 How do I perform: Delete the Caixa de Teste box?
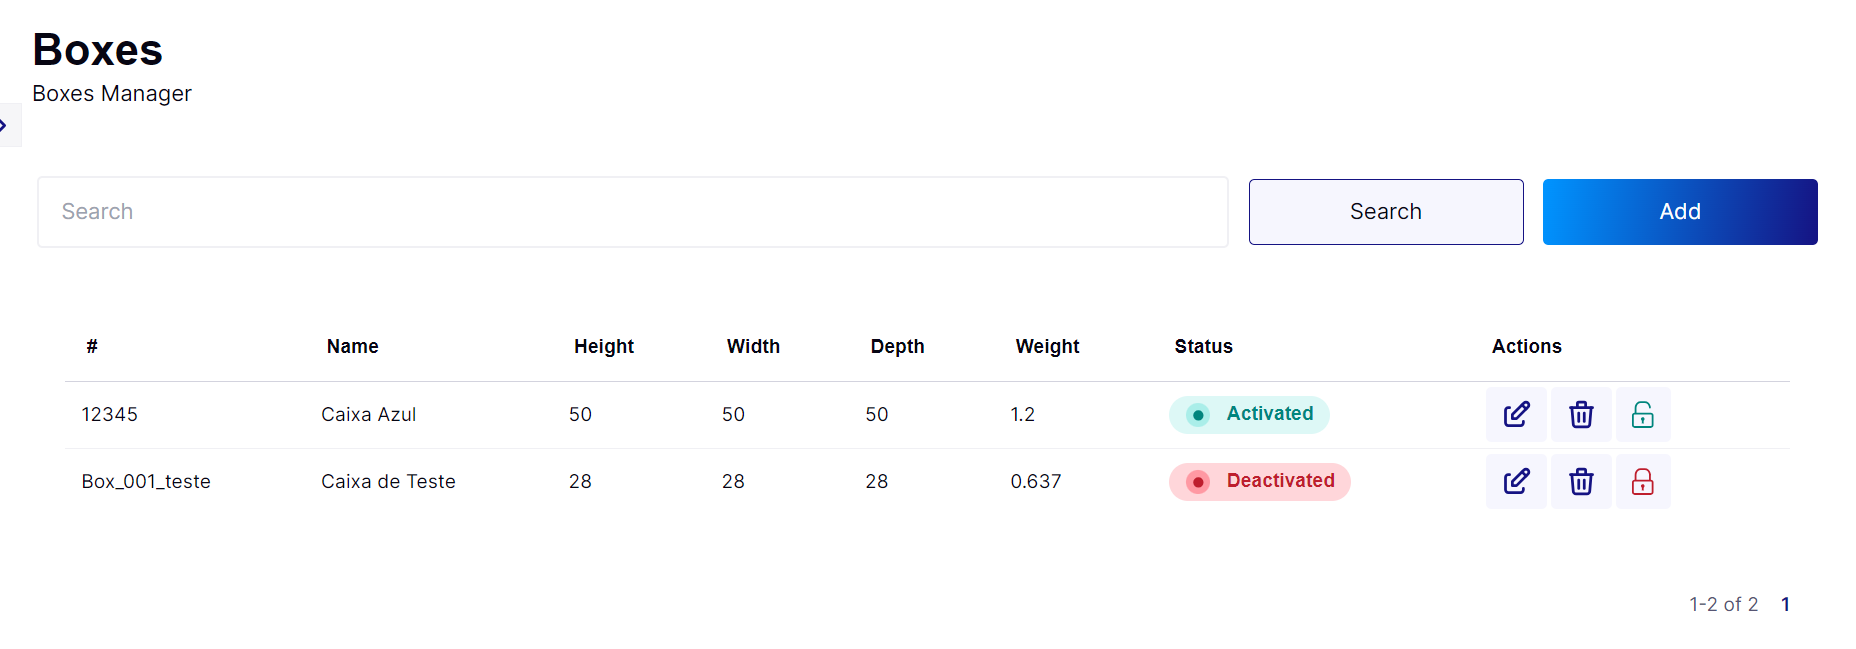(x=1581, y=481)
